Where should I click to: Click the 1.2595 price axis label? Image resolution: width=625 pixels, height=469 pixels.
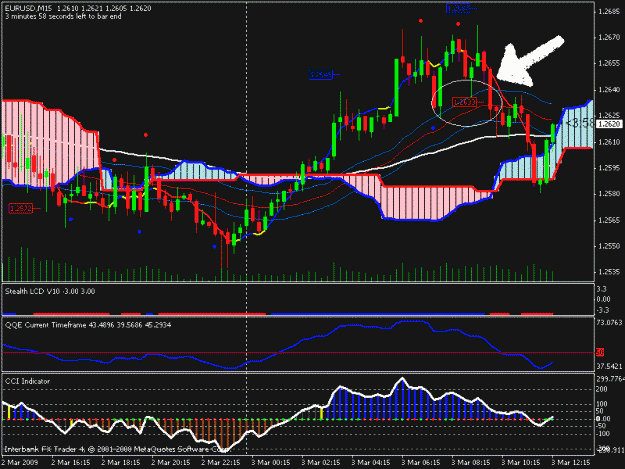(609, 168)
